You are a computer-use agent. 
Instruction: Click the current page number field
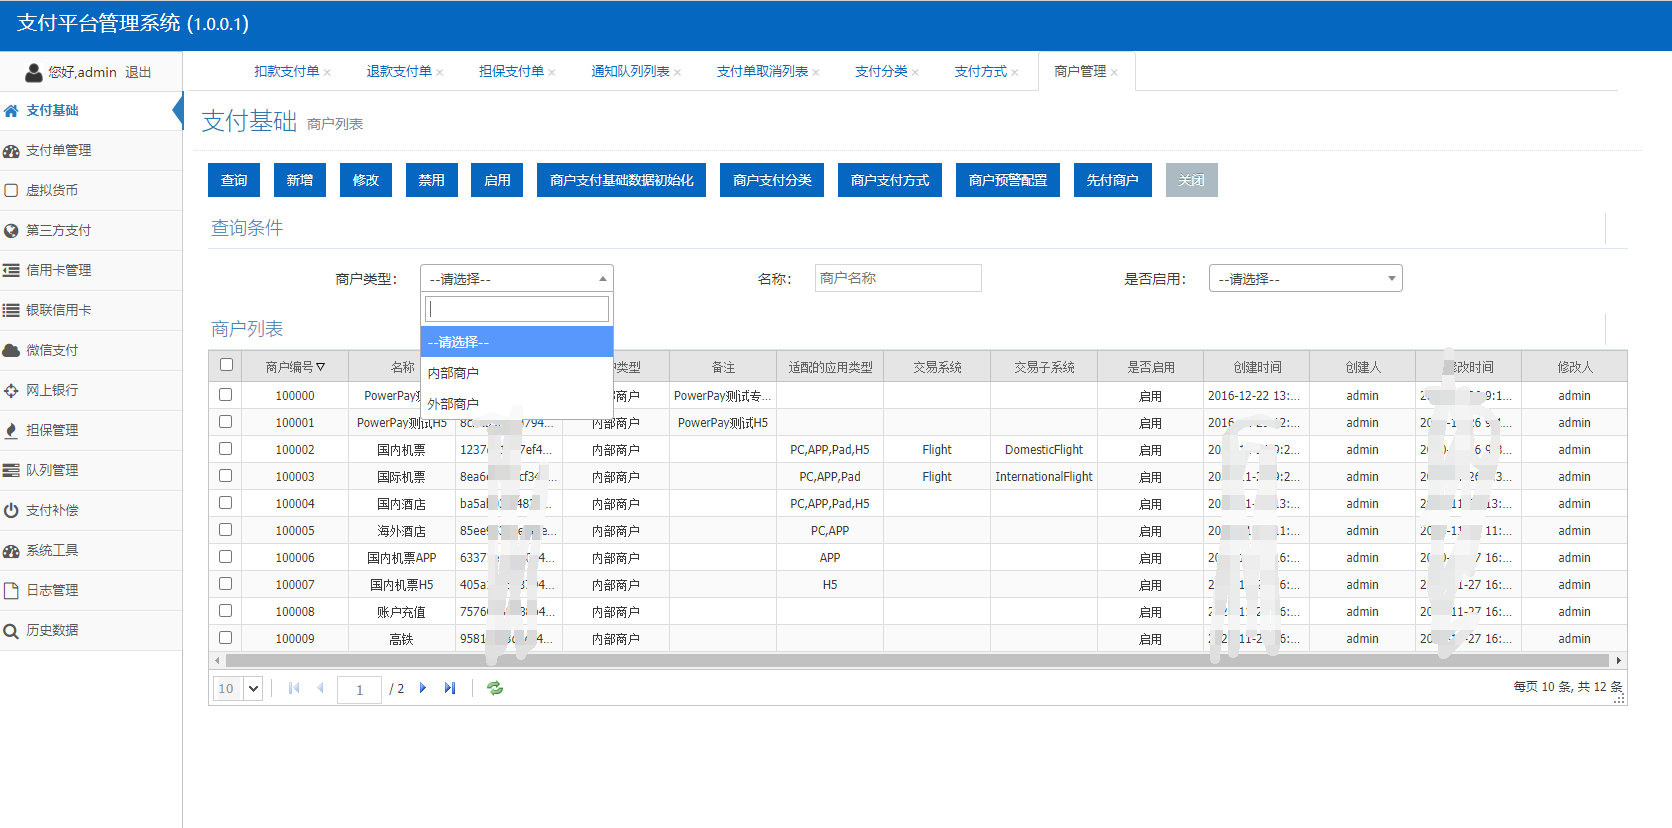[x=359, y=689]
